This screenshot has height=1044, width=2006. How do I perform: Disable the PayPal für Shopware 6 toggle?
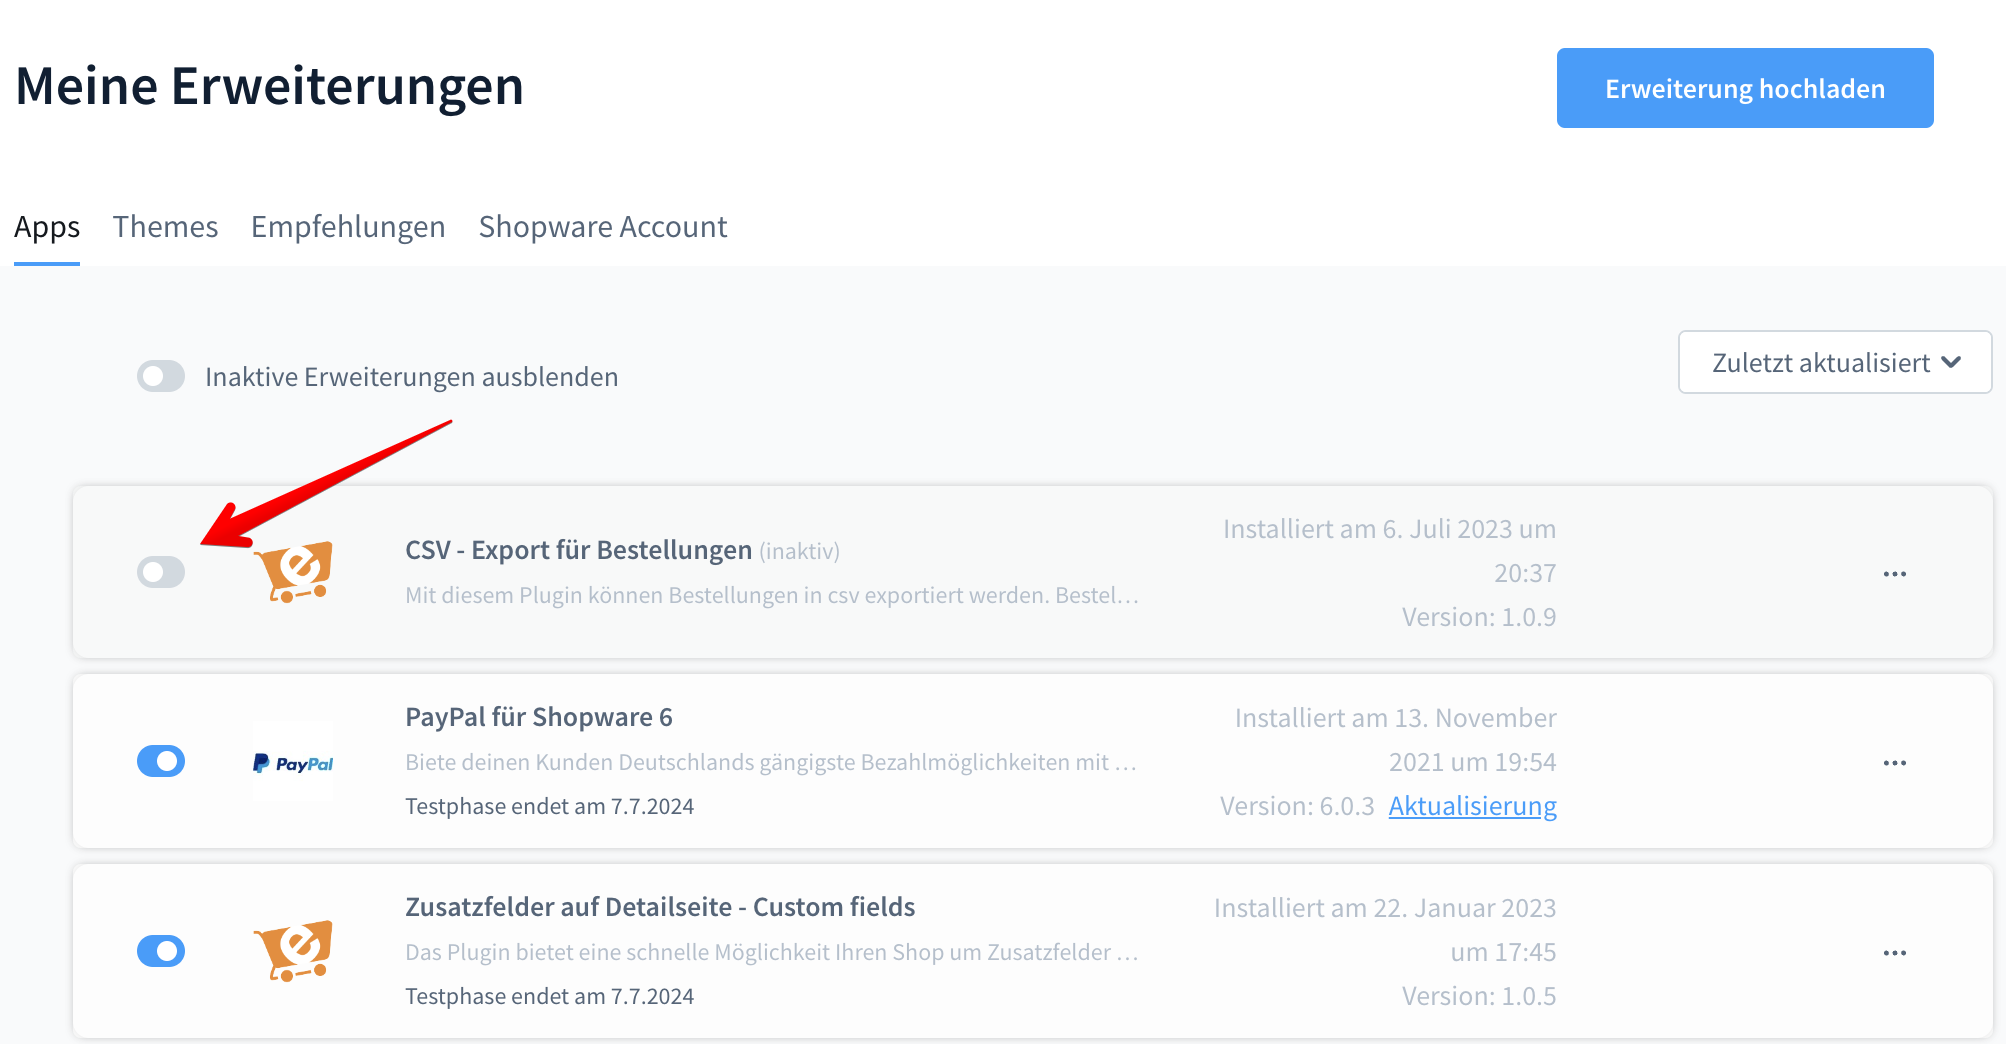pyautogui.click(x=161, y=761)
